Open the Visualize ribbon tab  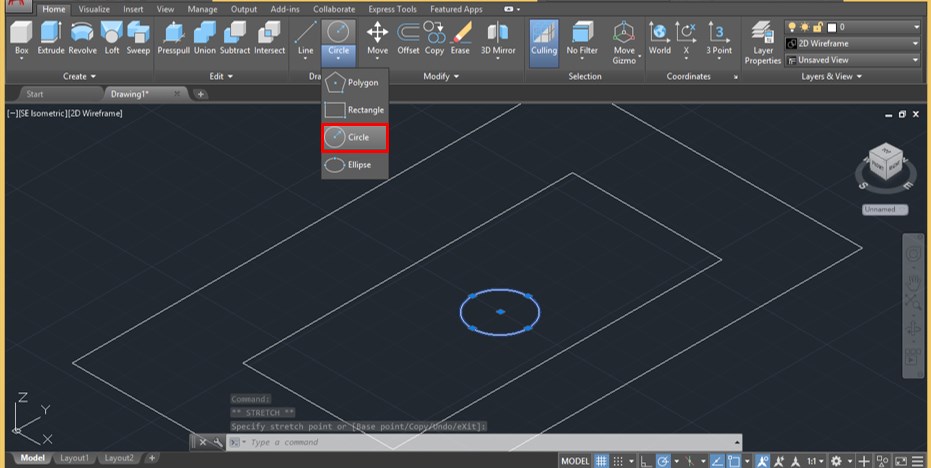(94, 9)
